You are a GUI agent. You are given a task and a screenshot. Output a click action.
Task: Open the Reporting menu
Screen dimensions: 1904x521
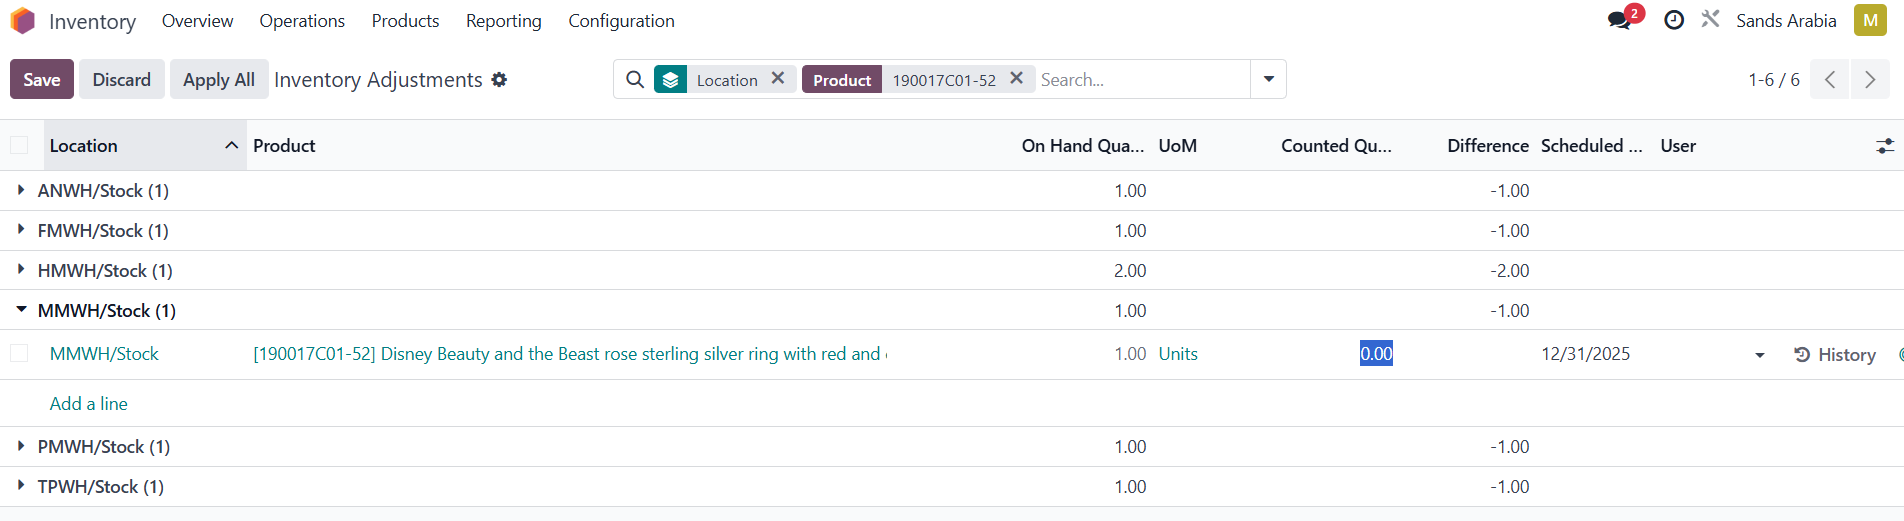[503, 21]
